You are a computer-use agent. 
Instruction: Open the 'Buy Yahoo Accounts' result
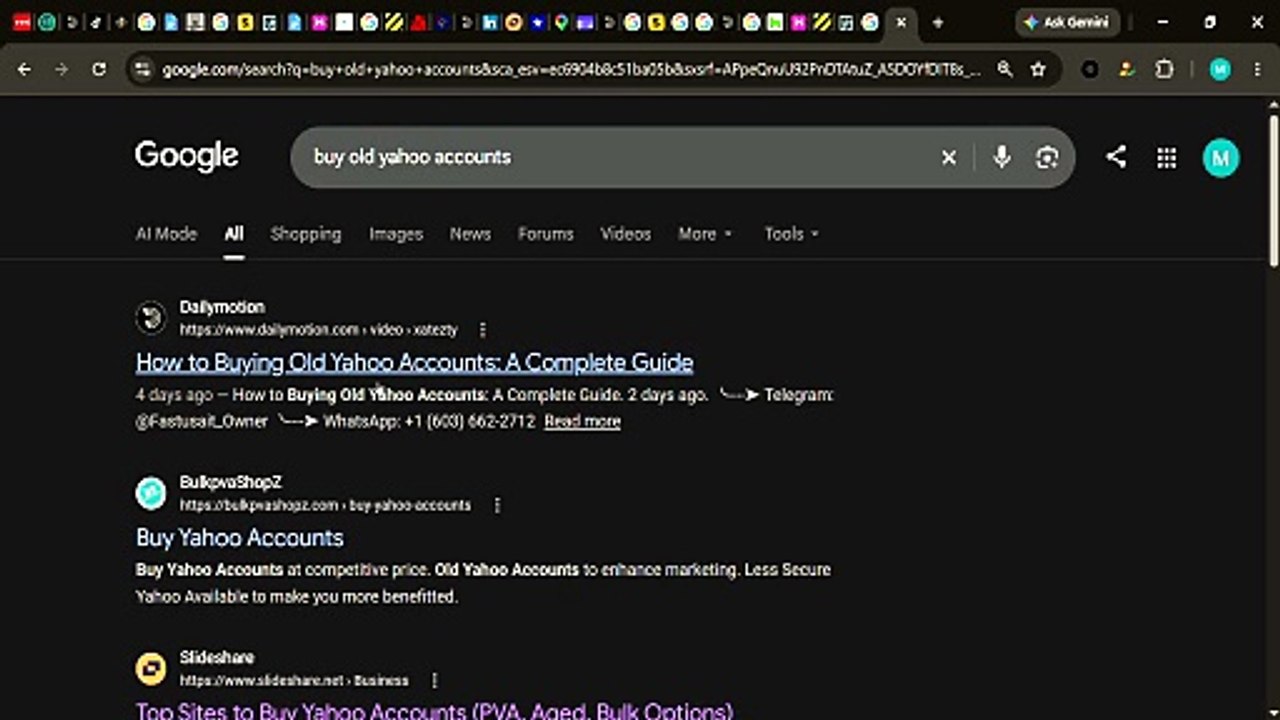click(240, 538)
